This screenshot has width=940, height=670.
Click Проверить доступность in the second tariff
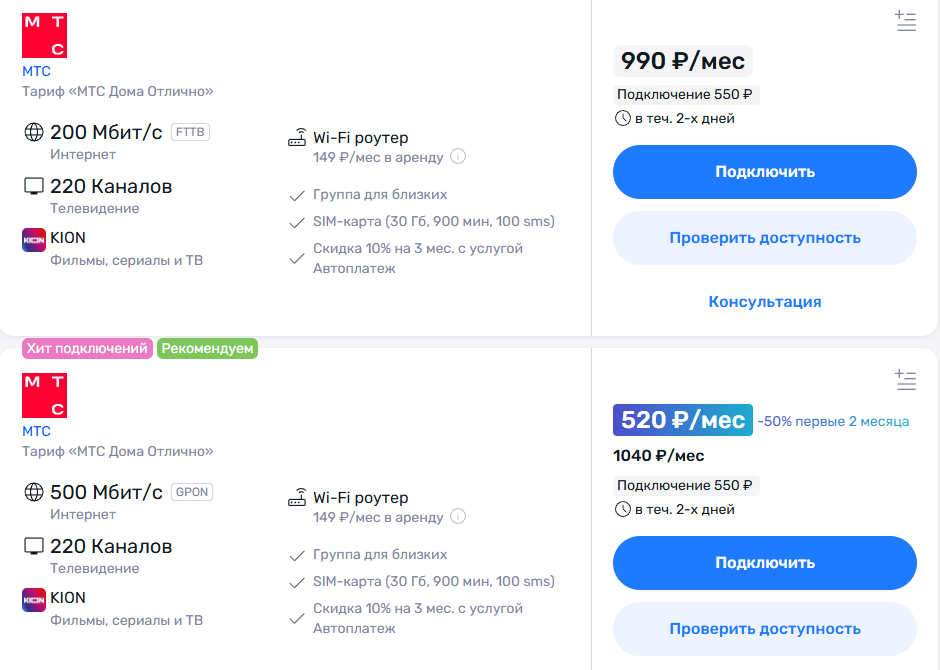[x=764, y=629]
